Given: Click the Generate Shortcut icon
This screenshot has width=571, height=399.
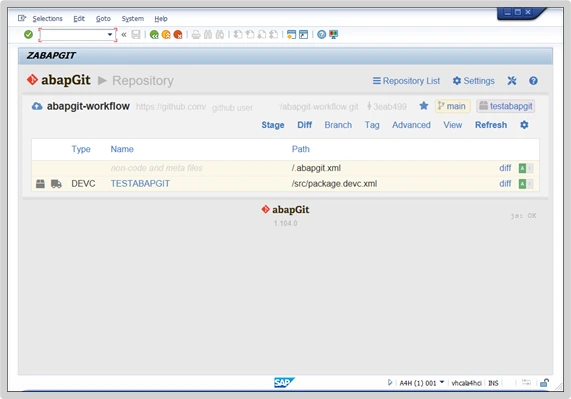Looking at the screenshot, I should [303, 35].
